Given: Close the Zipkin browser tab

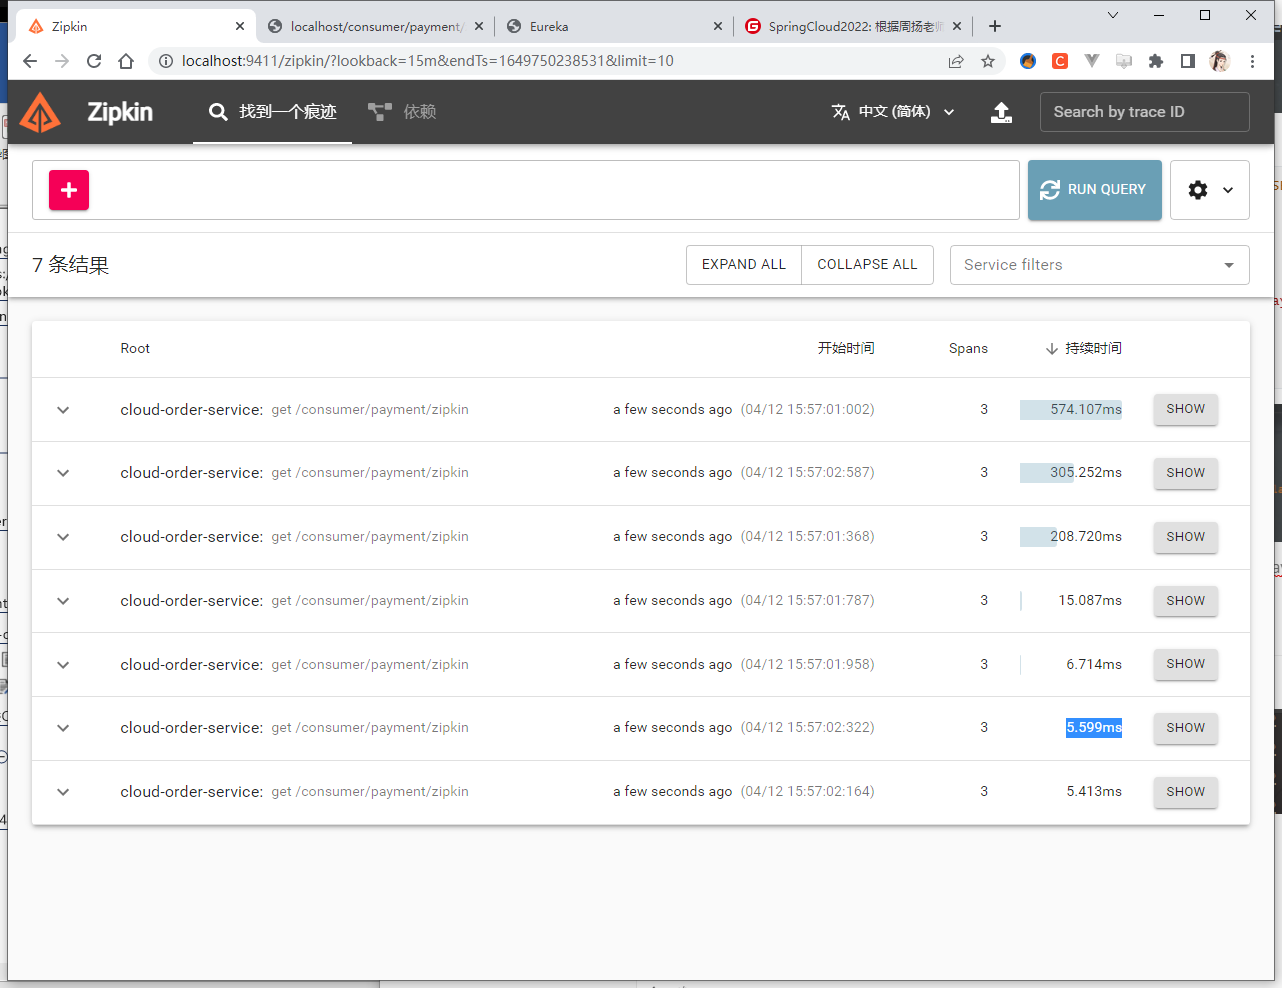Looking at the screenshot, I should [x=240, y=27].
